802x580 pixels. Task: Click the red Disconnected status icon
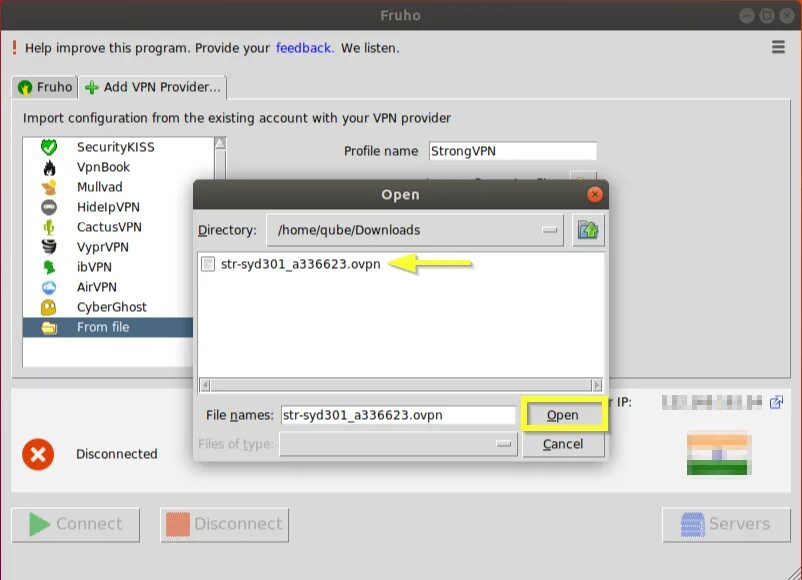[x=38, y=454]
